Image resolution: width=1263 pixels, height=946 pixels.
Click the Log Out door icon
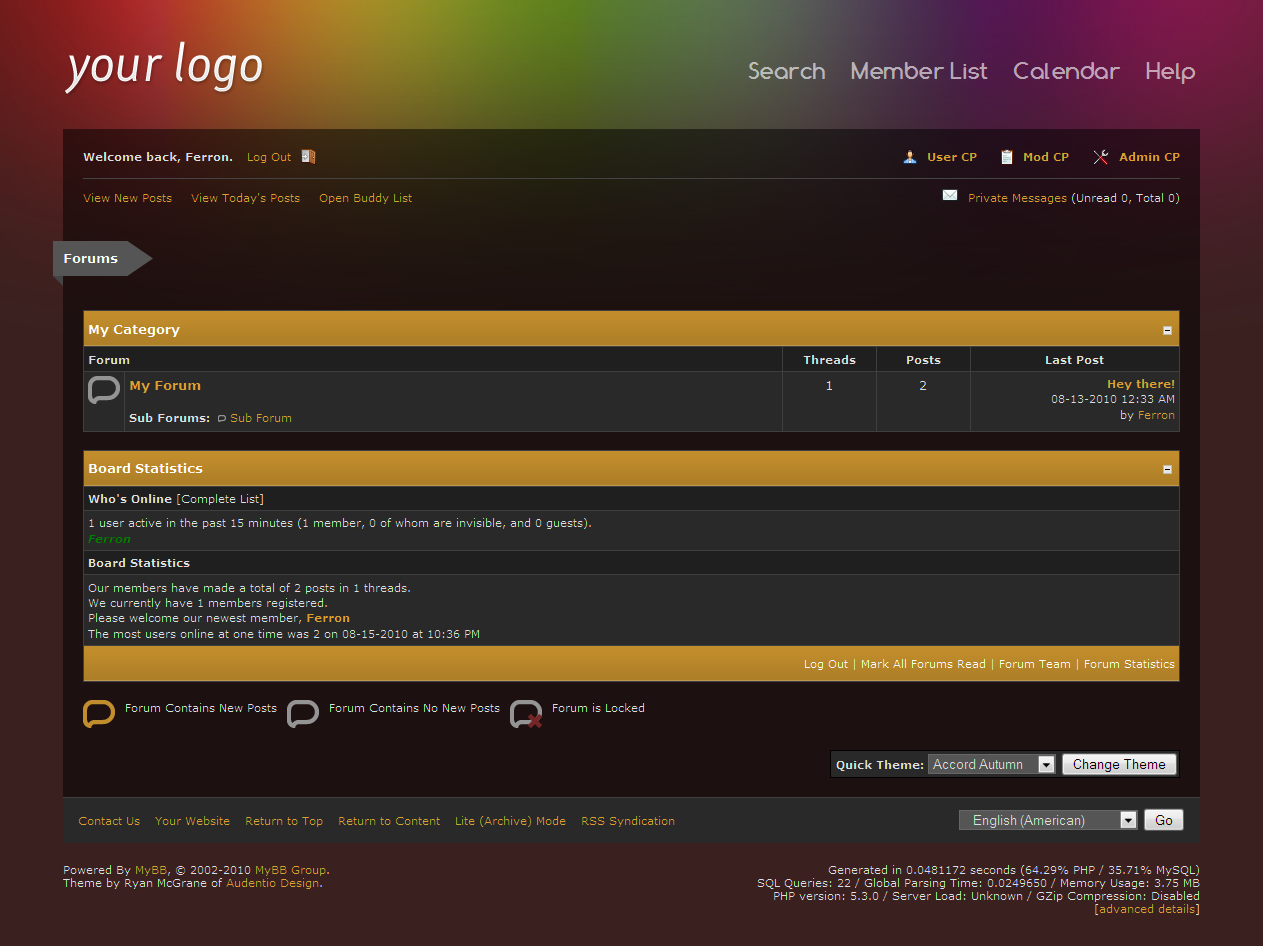(x=308, y=157)
